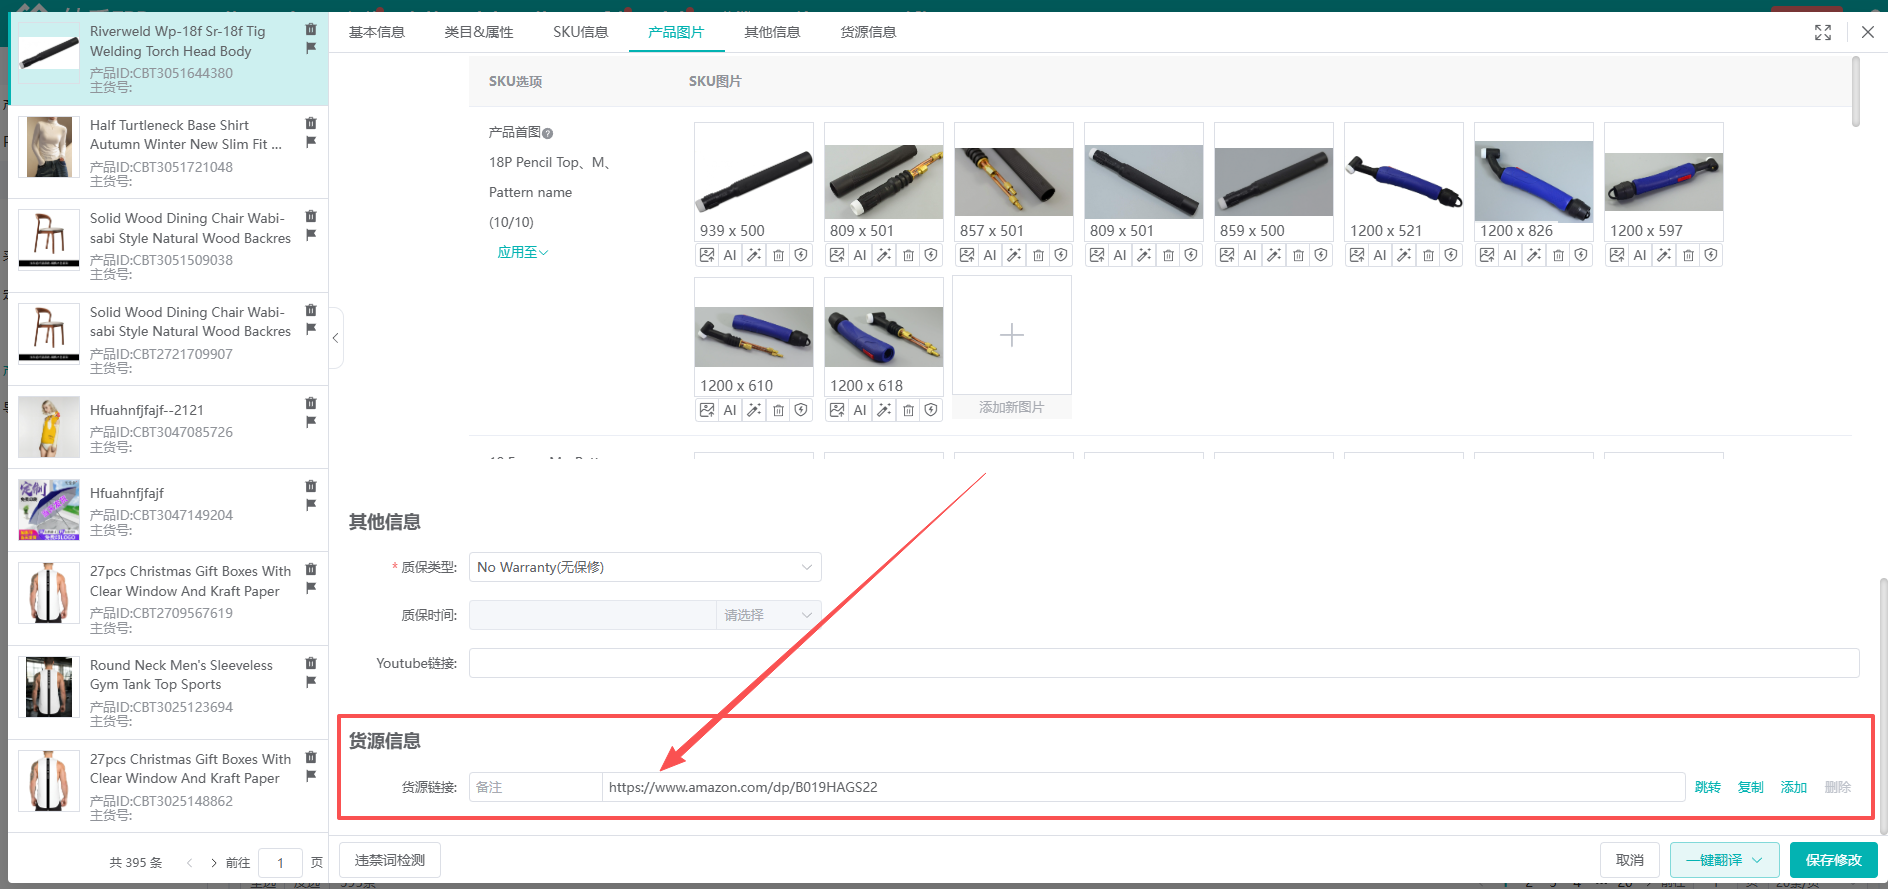Viewport: 1888px width, 889px height.
Task: Open AI tools for the 1200 x 618 image
Action: click(860, 410)
